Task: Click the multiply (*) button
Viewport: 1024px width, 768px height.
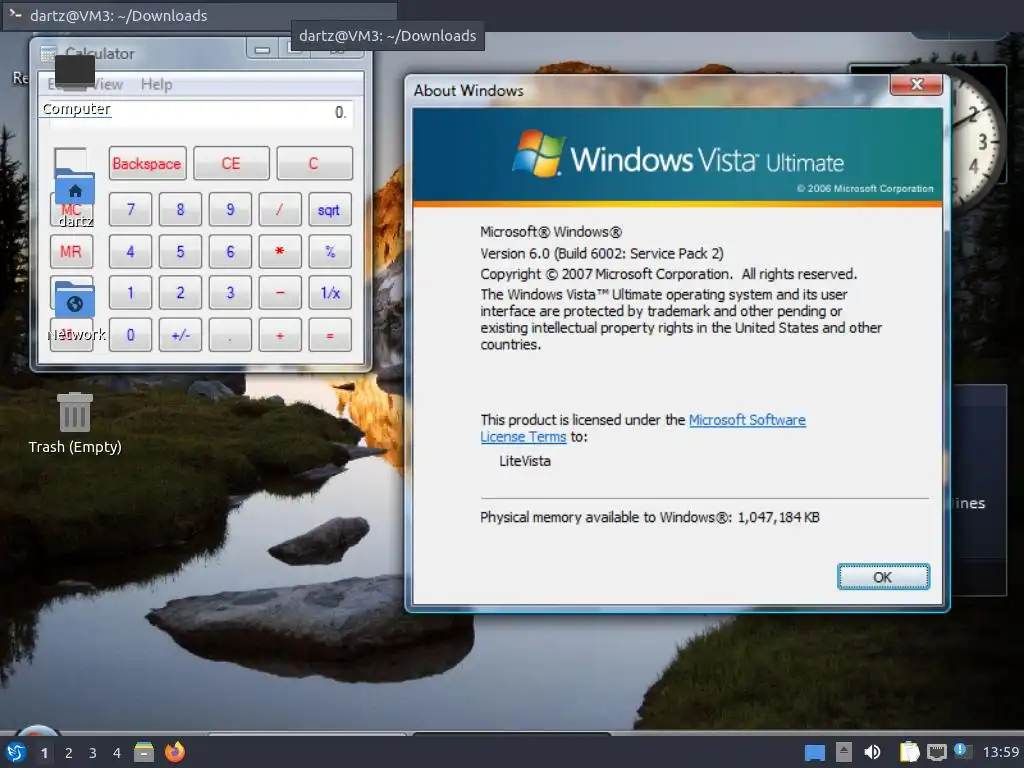Action: point(280,251)
